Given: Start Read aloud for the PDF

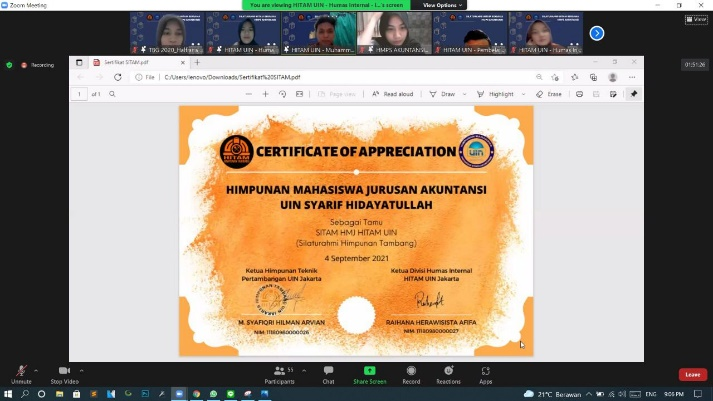Looking at the screenshot, I should 392,94.
